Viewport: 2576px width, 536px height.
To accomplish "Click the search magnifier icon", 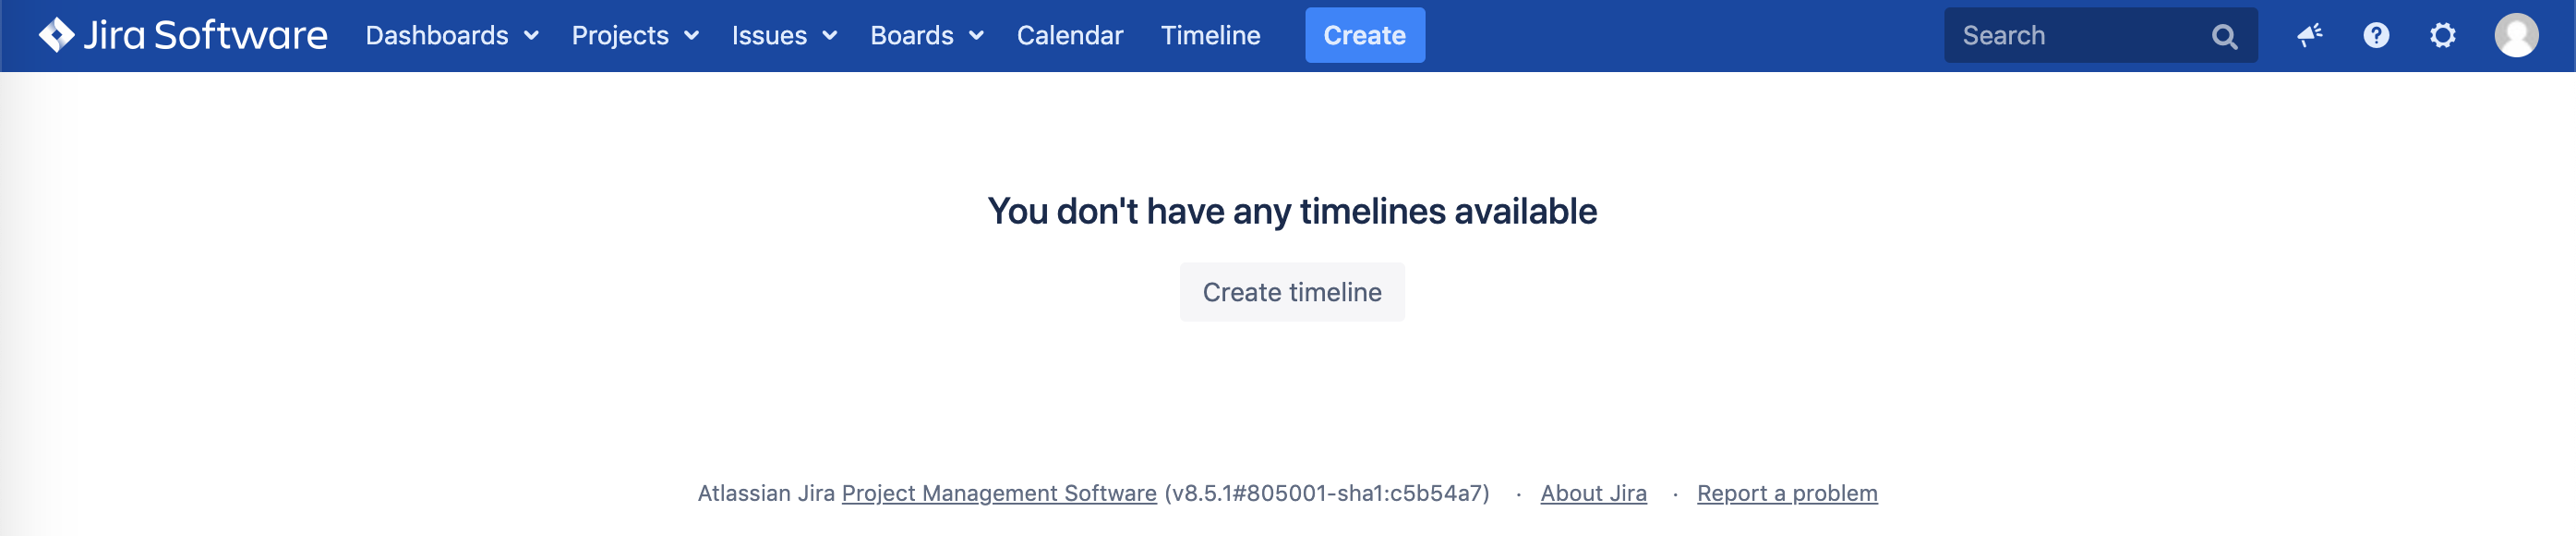I will coord(2224,36).
